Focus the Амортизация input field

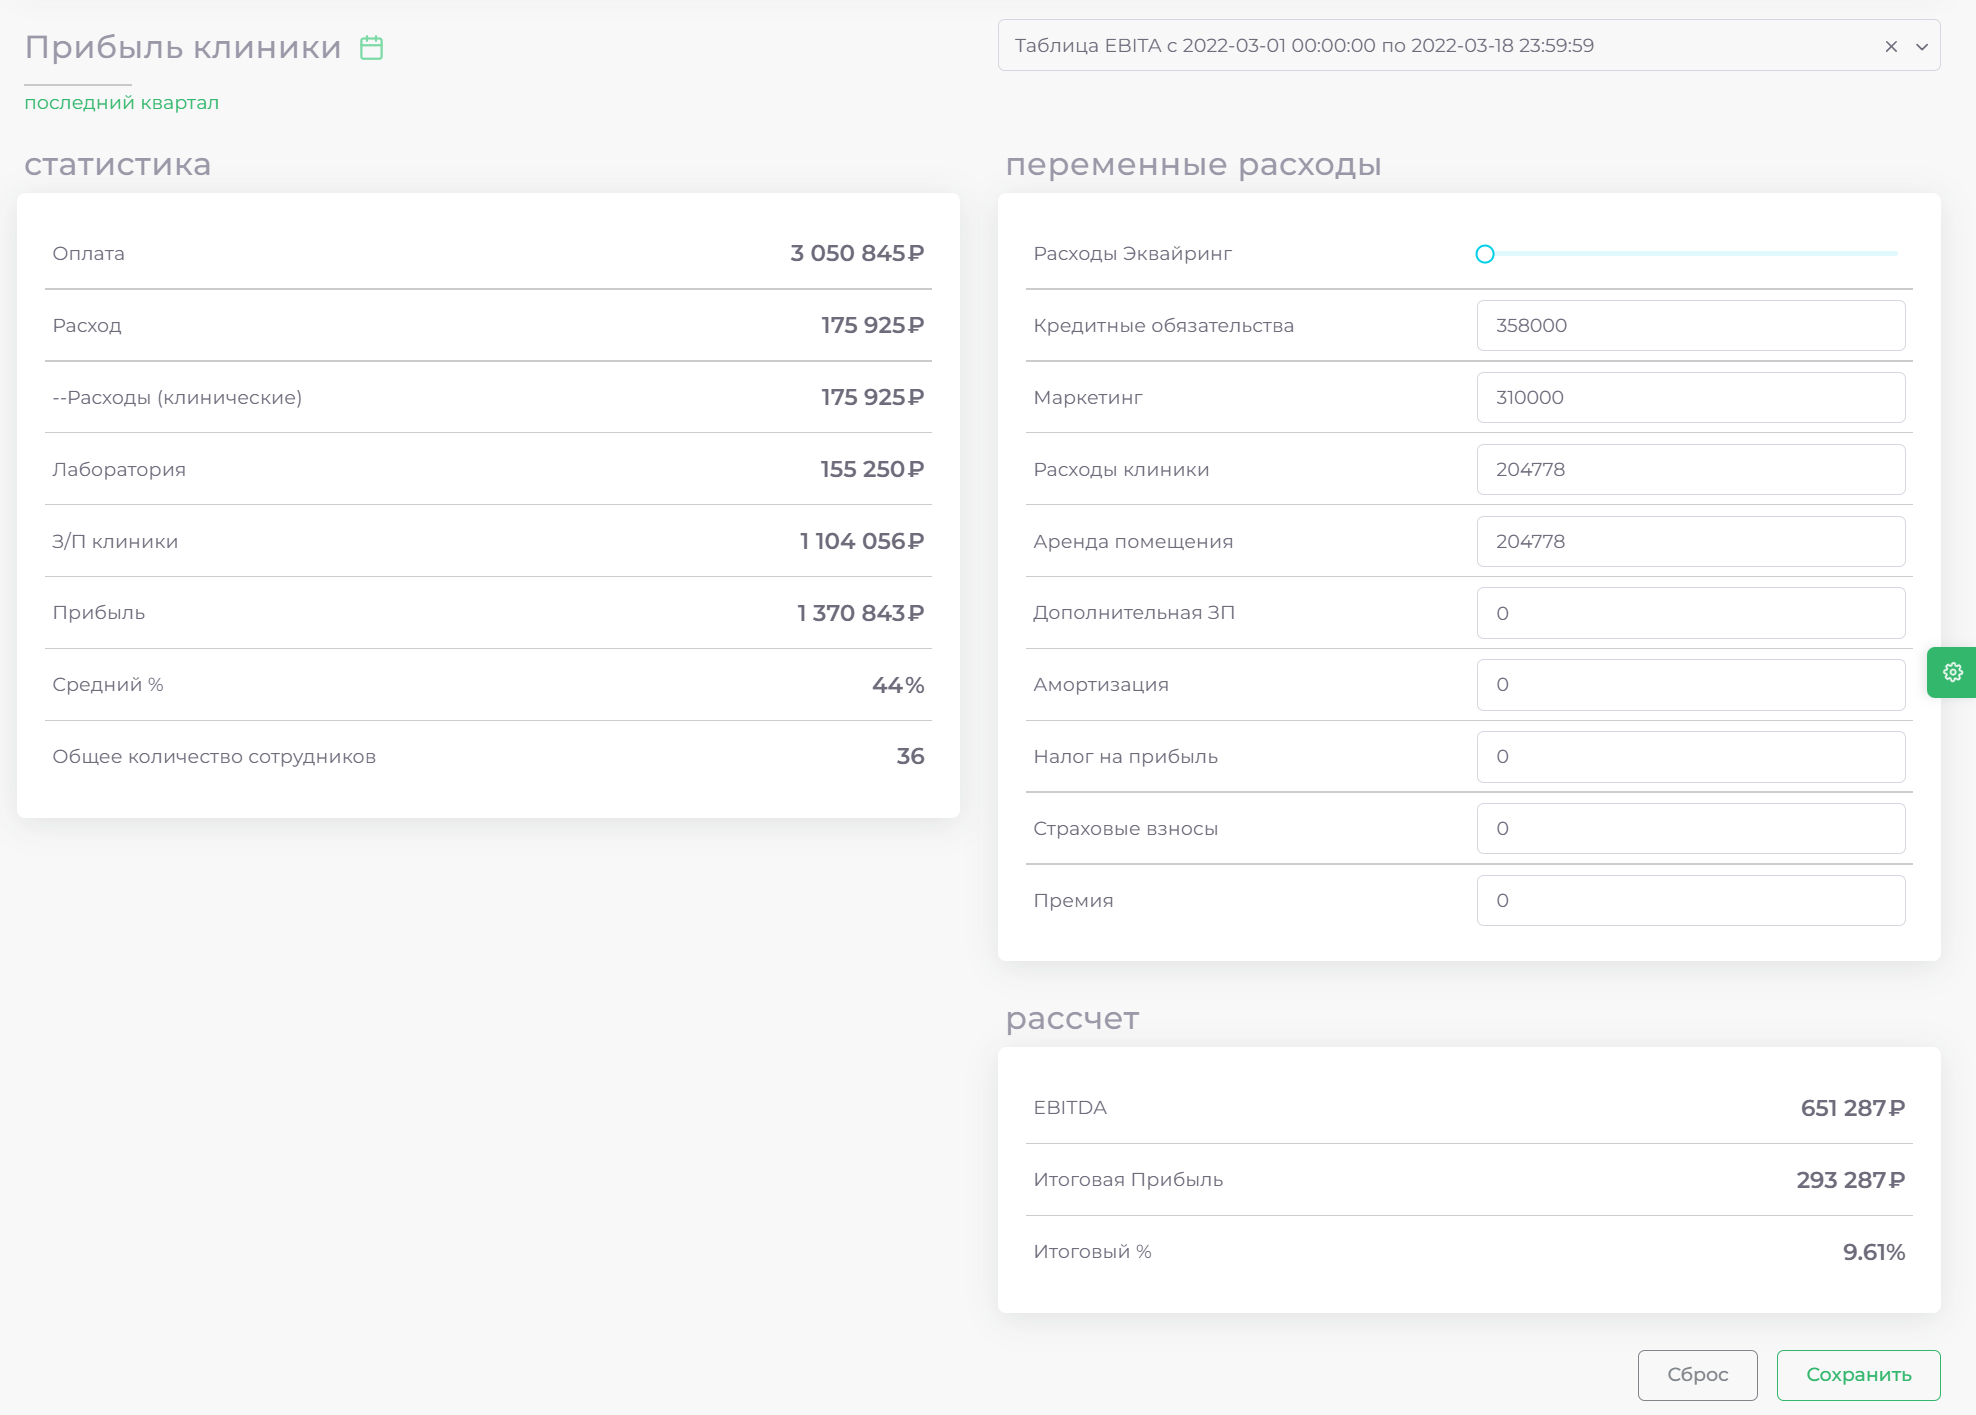tap(1691, 685)
